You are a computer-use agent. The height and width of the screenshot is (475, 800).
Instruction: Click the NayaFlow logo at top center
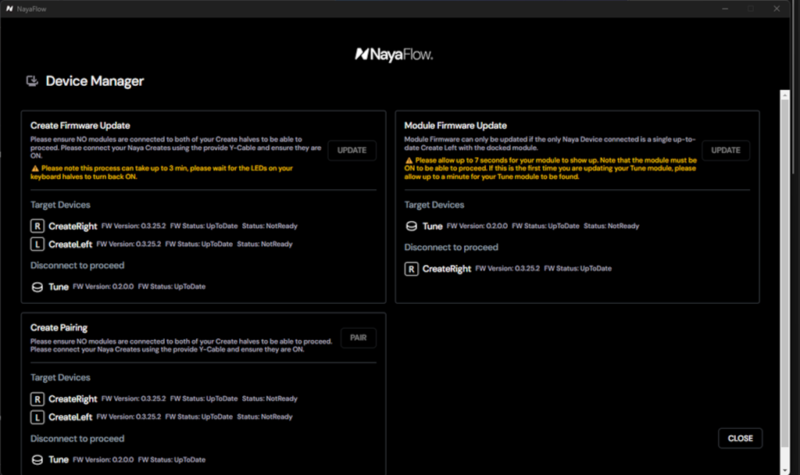(x=394, y=54)
